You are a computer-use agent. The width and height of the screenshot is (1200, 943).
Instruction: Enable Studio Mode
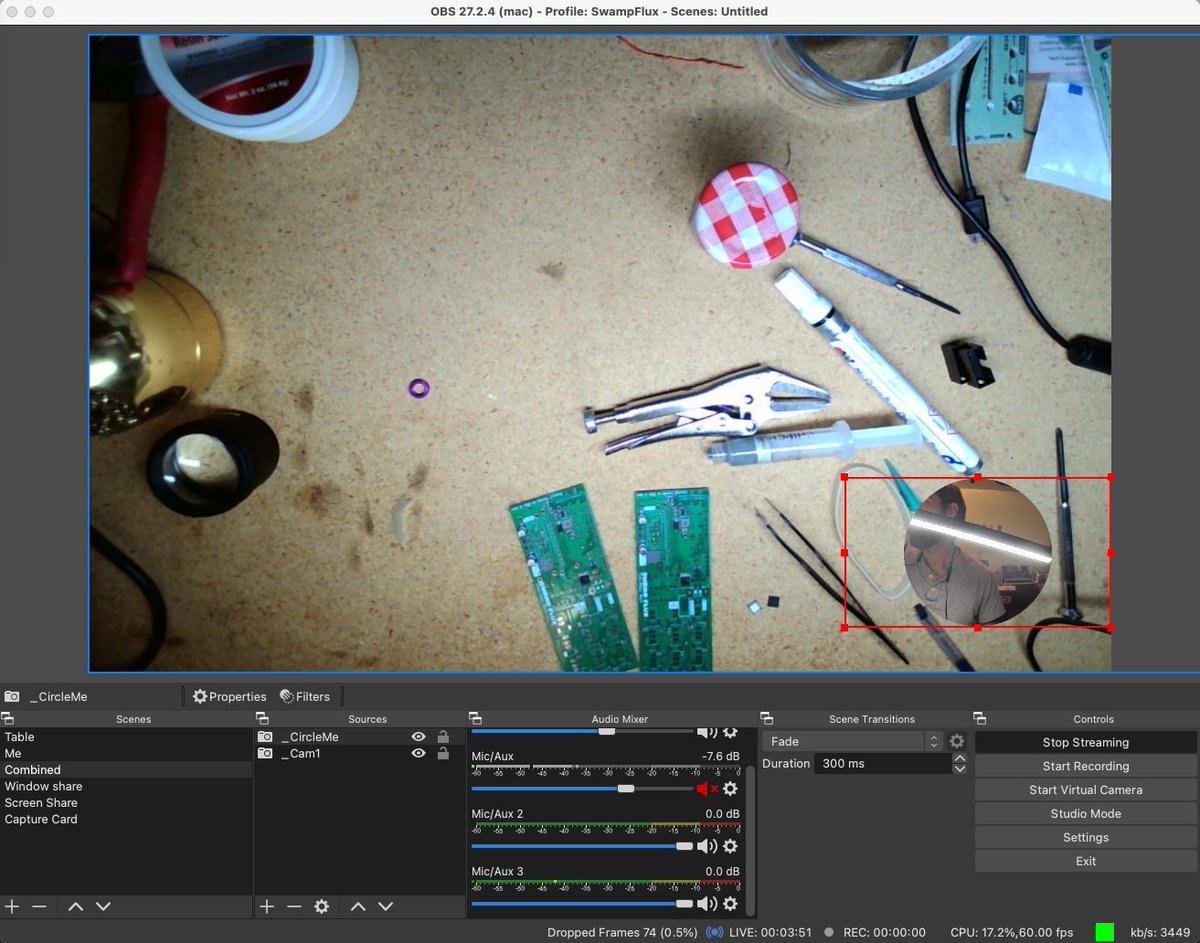tap(1084, 813)
